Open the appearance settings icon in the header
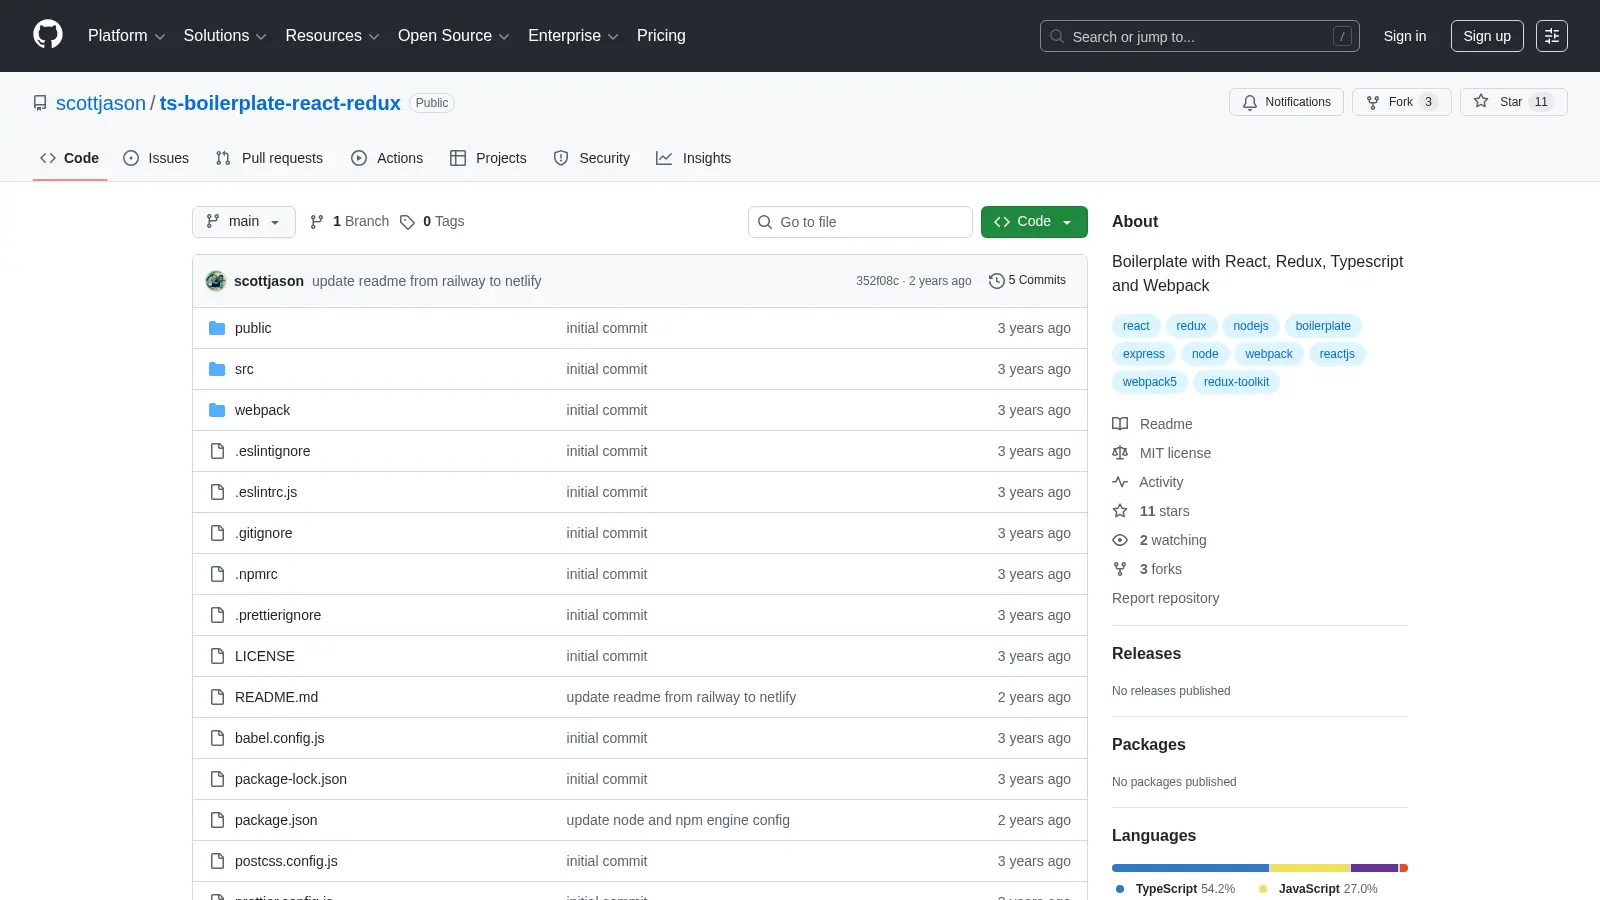The height and width of the screenshot is (900, 1600). click(1552, 36)
